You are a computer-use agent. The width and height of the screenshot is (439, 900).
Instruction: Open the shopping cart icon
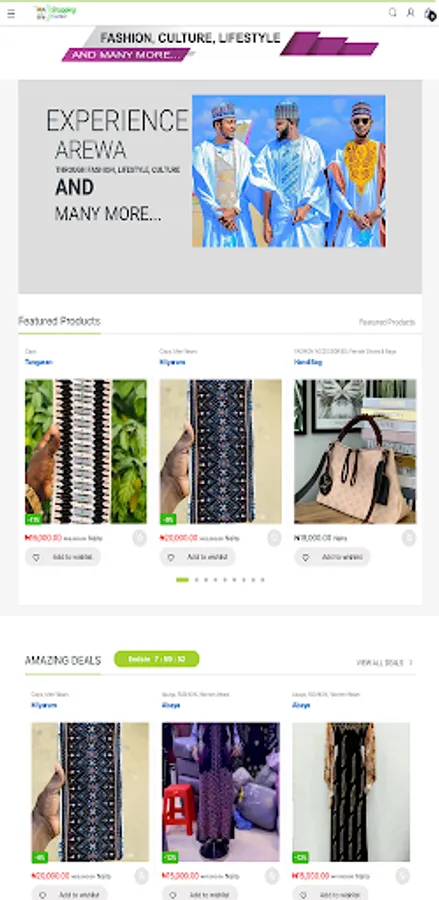pyautogui.click(x=429, y=14)
